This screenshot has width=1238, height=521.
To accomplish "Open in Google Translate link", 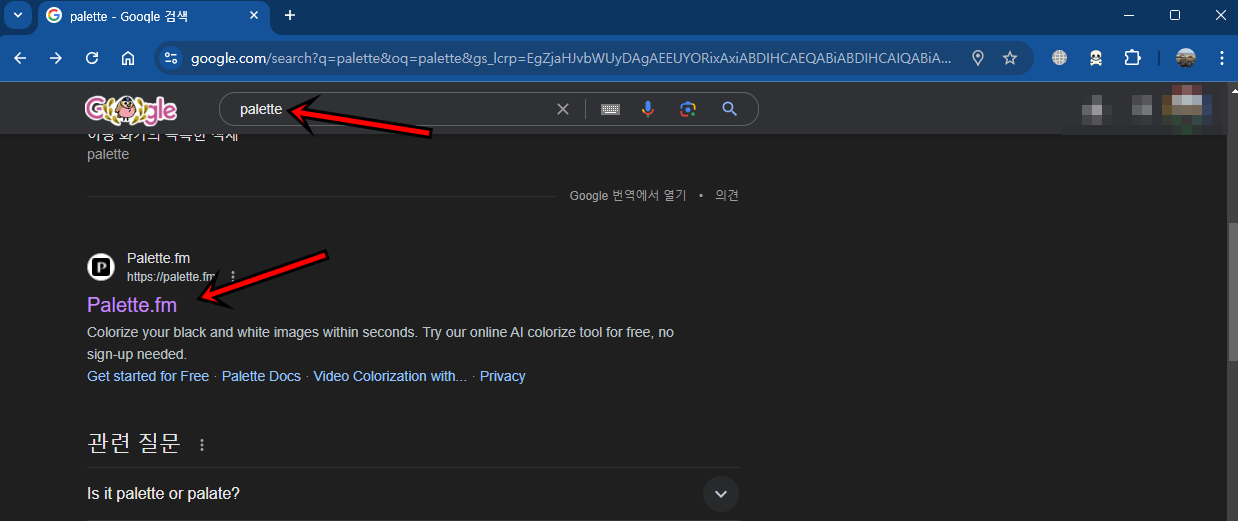I will (x=628, y=195).
